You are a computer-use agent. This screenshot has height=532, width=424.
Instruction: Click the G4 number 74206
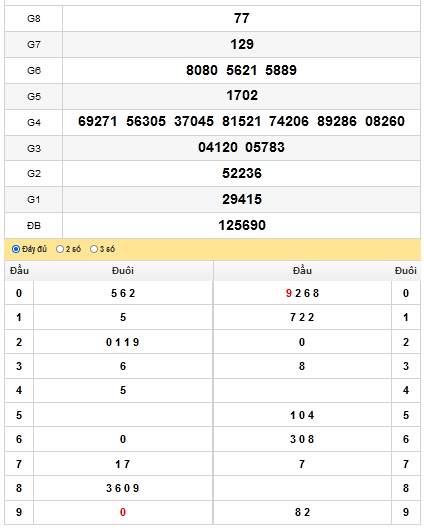tap(289, 121)
